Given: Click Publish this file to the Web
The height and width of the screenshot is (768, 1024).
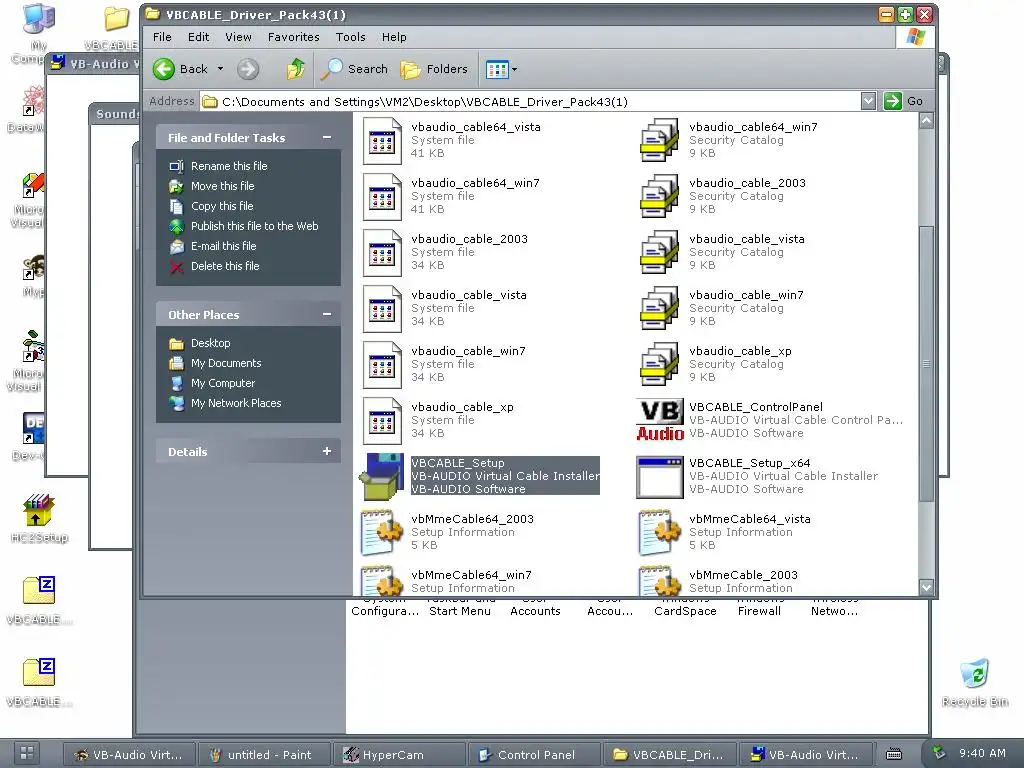Looking at the screenshot, I should [x=254, y=226].
